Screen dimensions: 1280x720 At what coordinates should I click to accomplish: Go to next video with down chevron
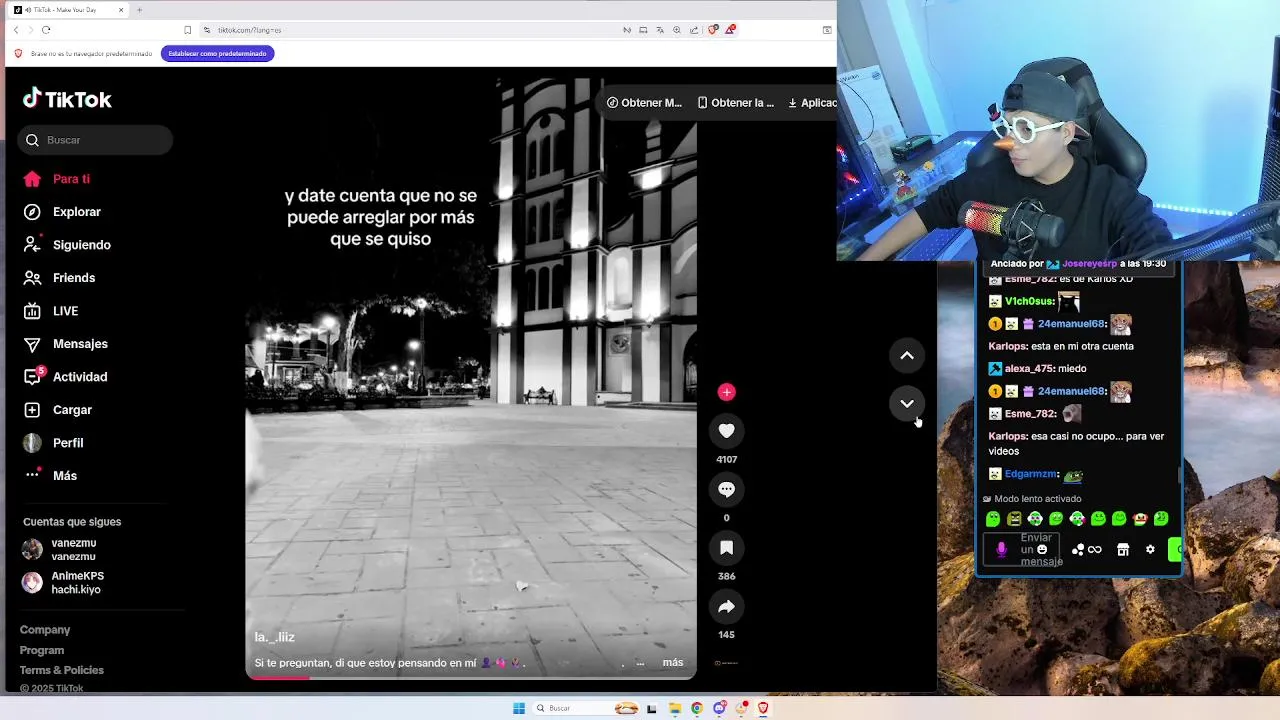pos(907,403)
